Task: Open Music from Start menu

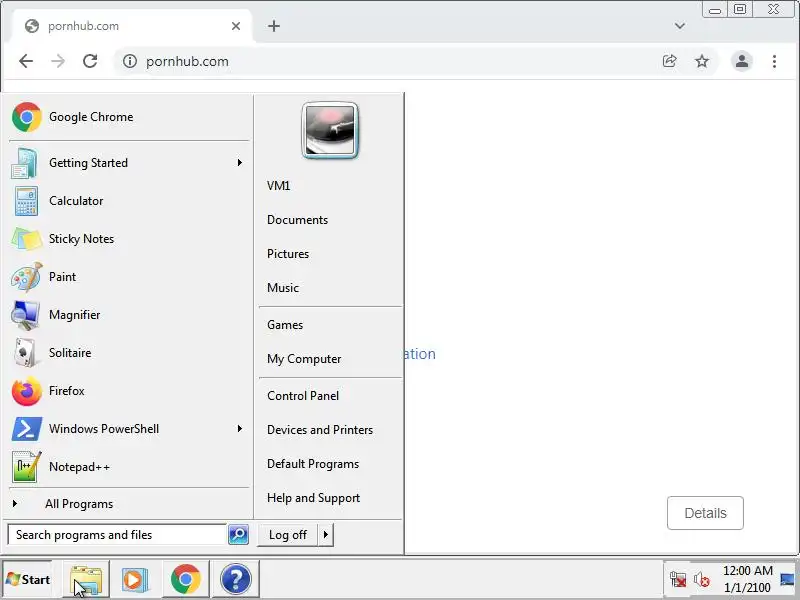Action: (x=283, y=288)
